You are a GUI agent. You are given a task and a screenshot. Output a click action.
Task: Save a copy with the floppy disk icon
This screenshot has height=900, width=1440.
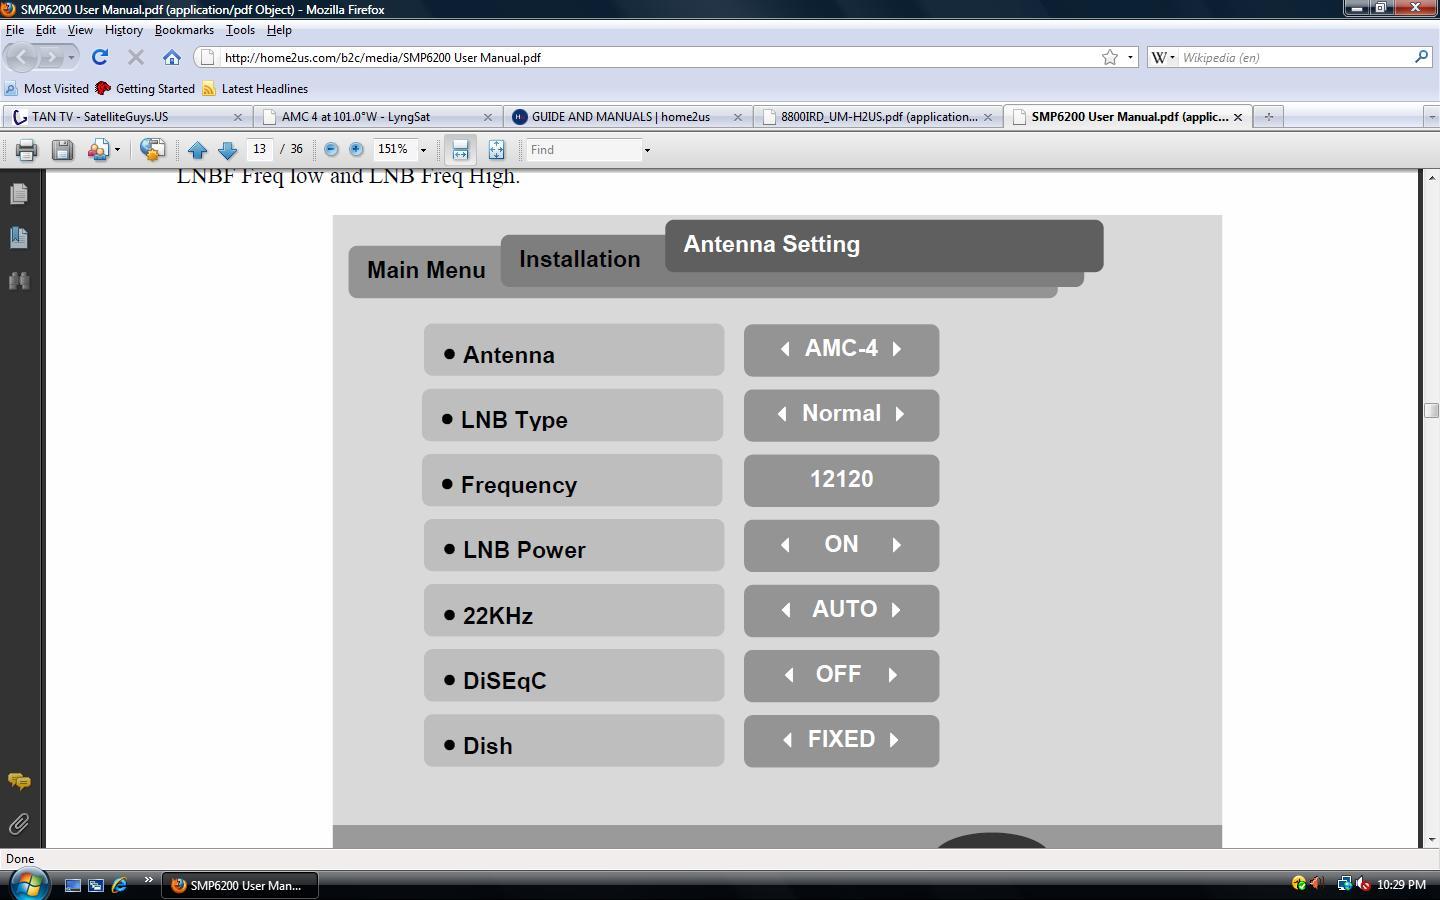62,150
